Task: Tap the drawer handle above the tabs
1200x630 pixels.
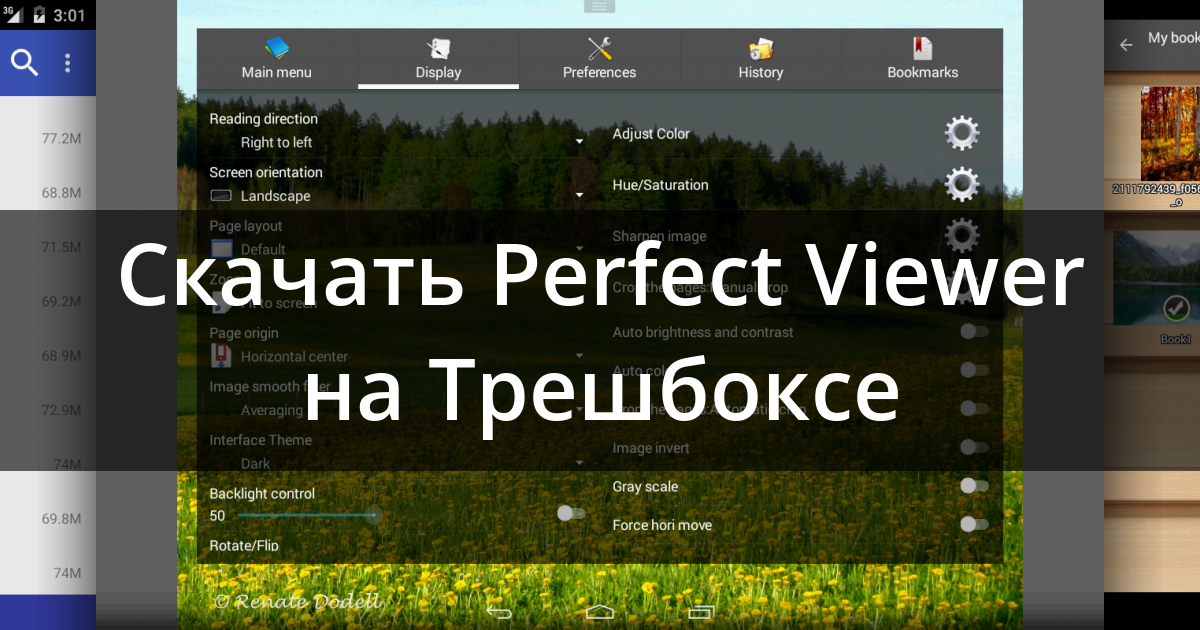Action: click(x=599, y=6)
